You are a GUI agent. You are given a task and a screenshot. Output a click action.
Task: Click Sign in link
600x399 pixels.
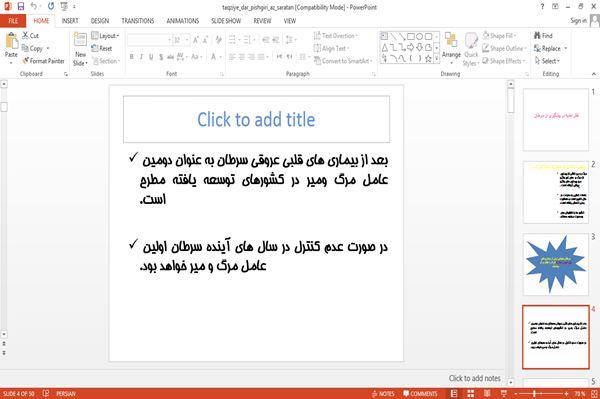tap(578, 21)
